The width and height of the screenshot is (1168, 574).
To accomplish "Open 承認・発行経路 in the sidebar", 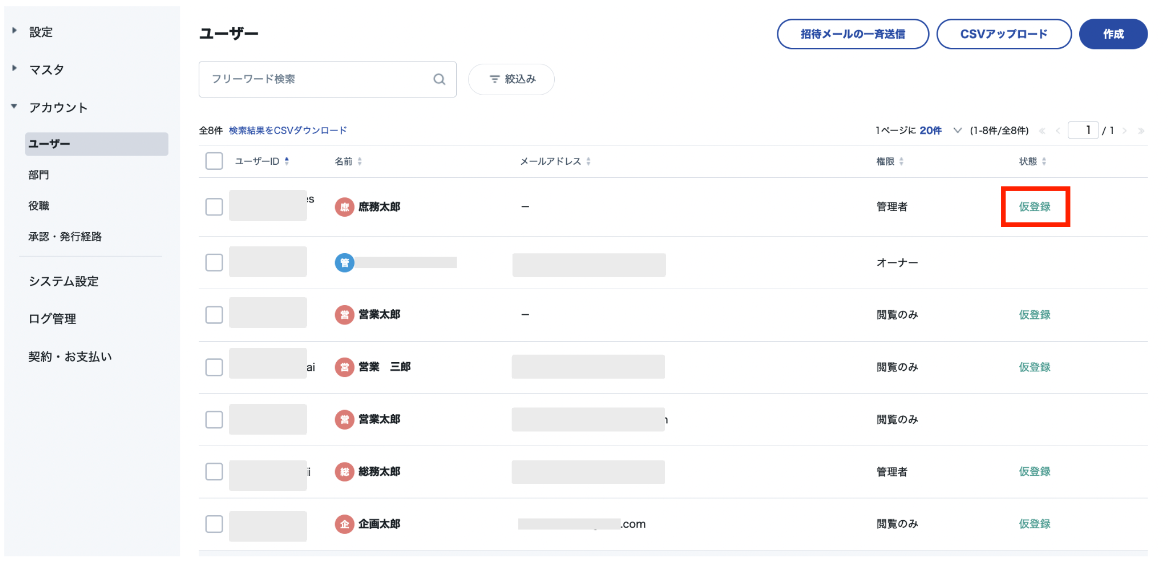I will [65, 237].
